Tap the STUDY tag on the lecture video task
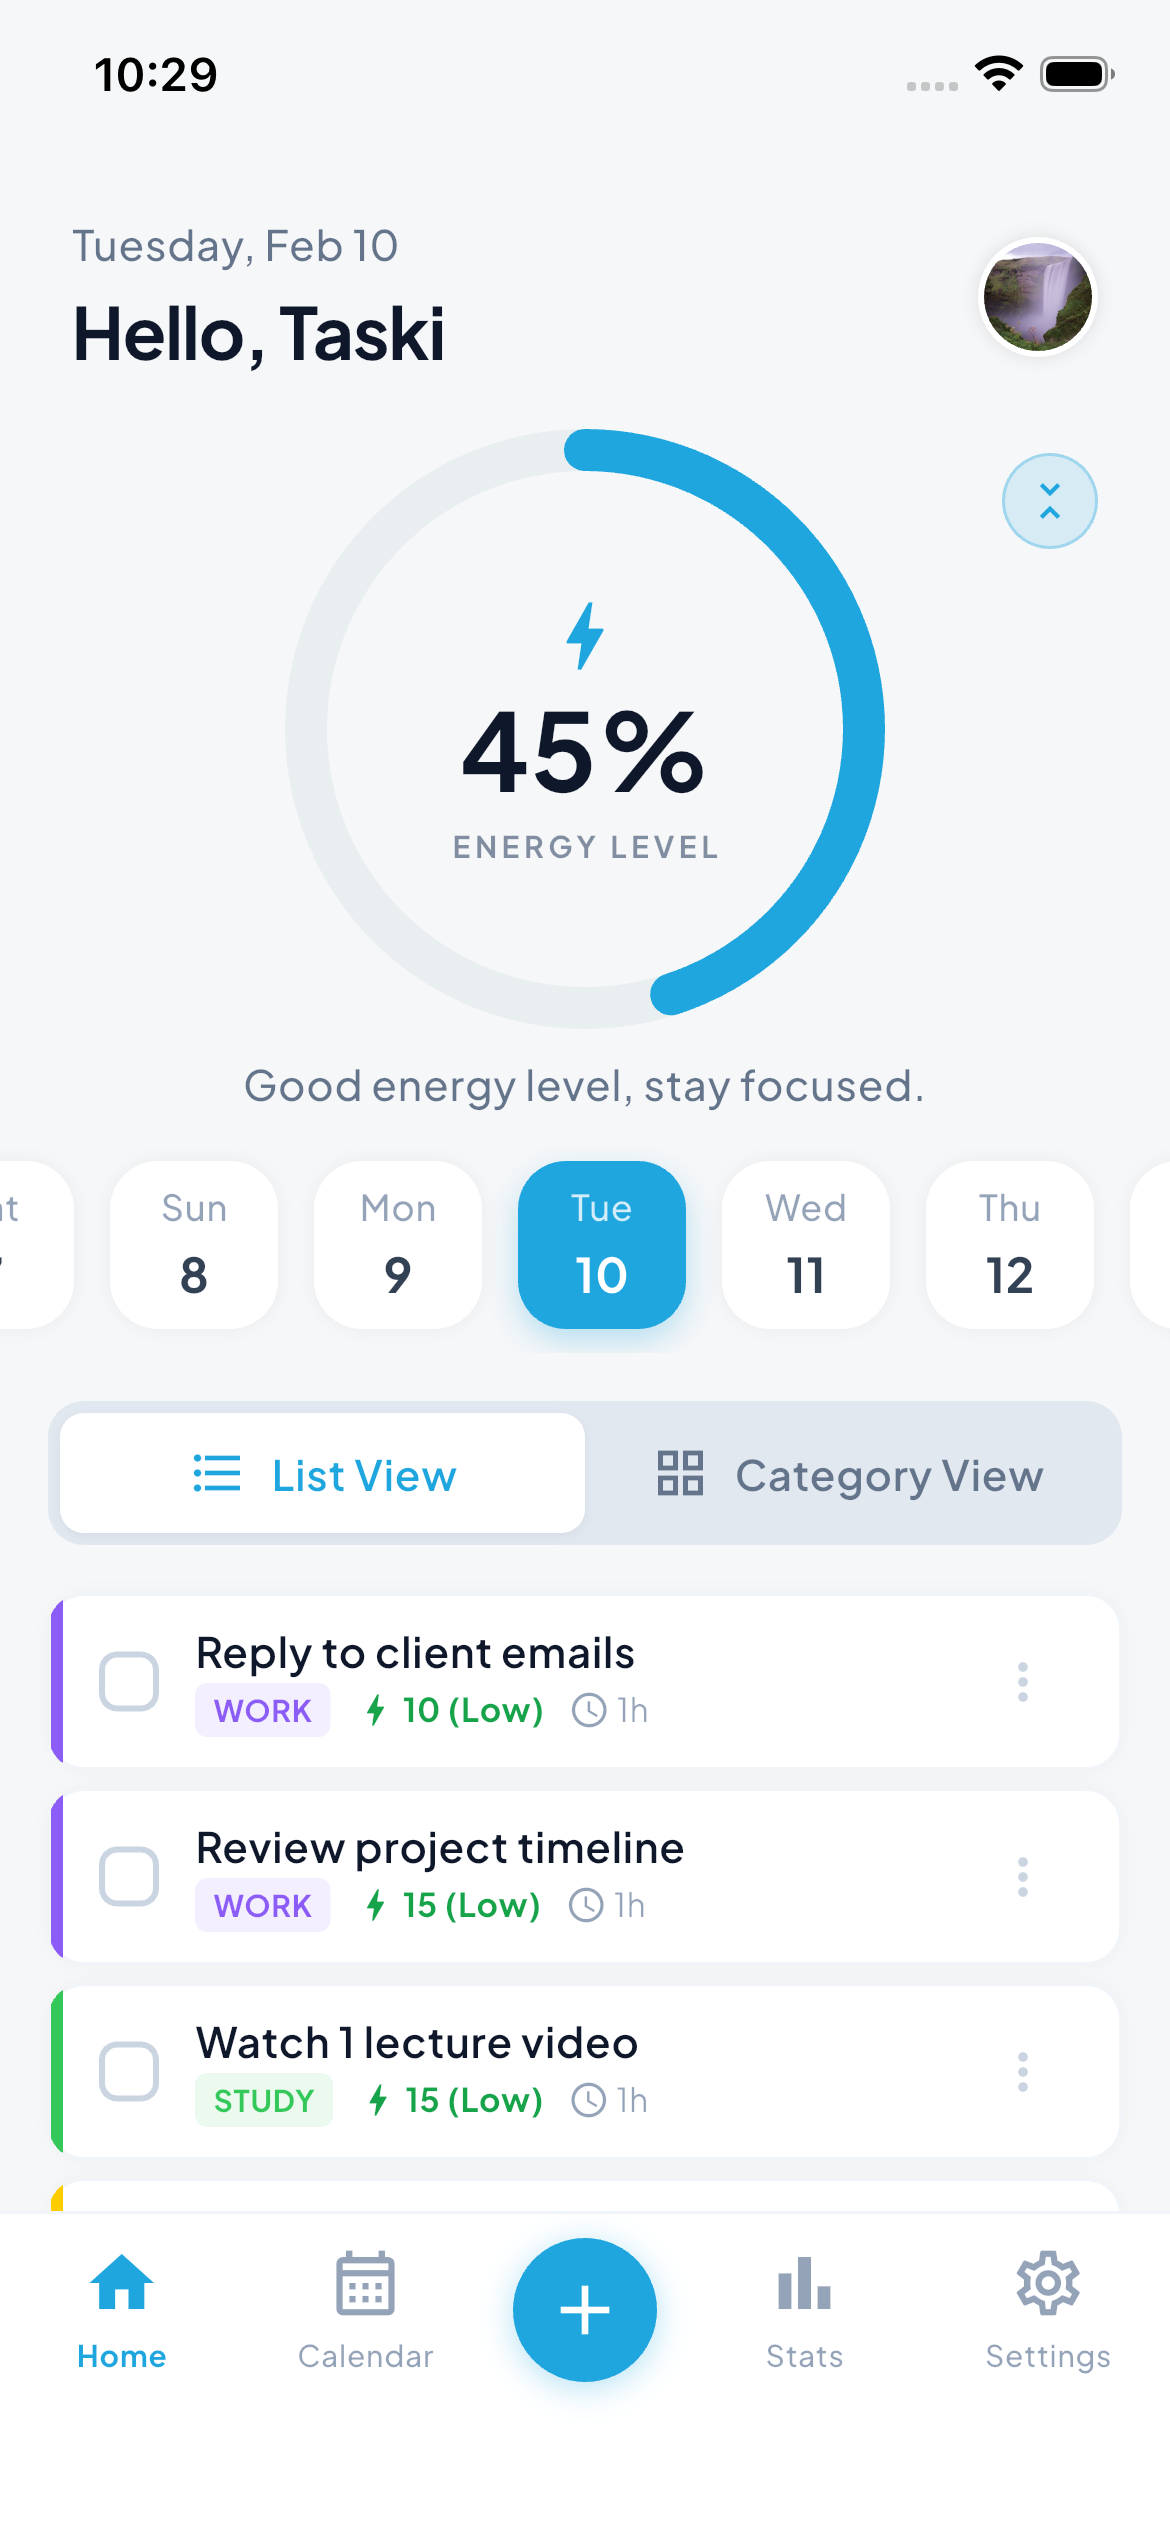The image size is (1170, 2532). (x=263, y=2101)
